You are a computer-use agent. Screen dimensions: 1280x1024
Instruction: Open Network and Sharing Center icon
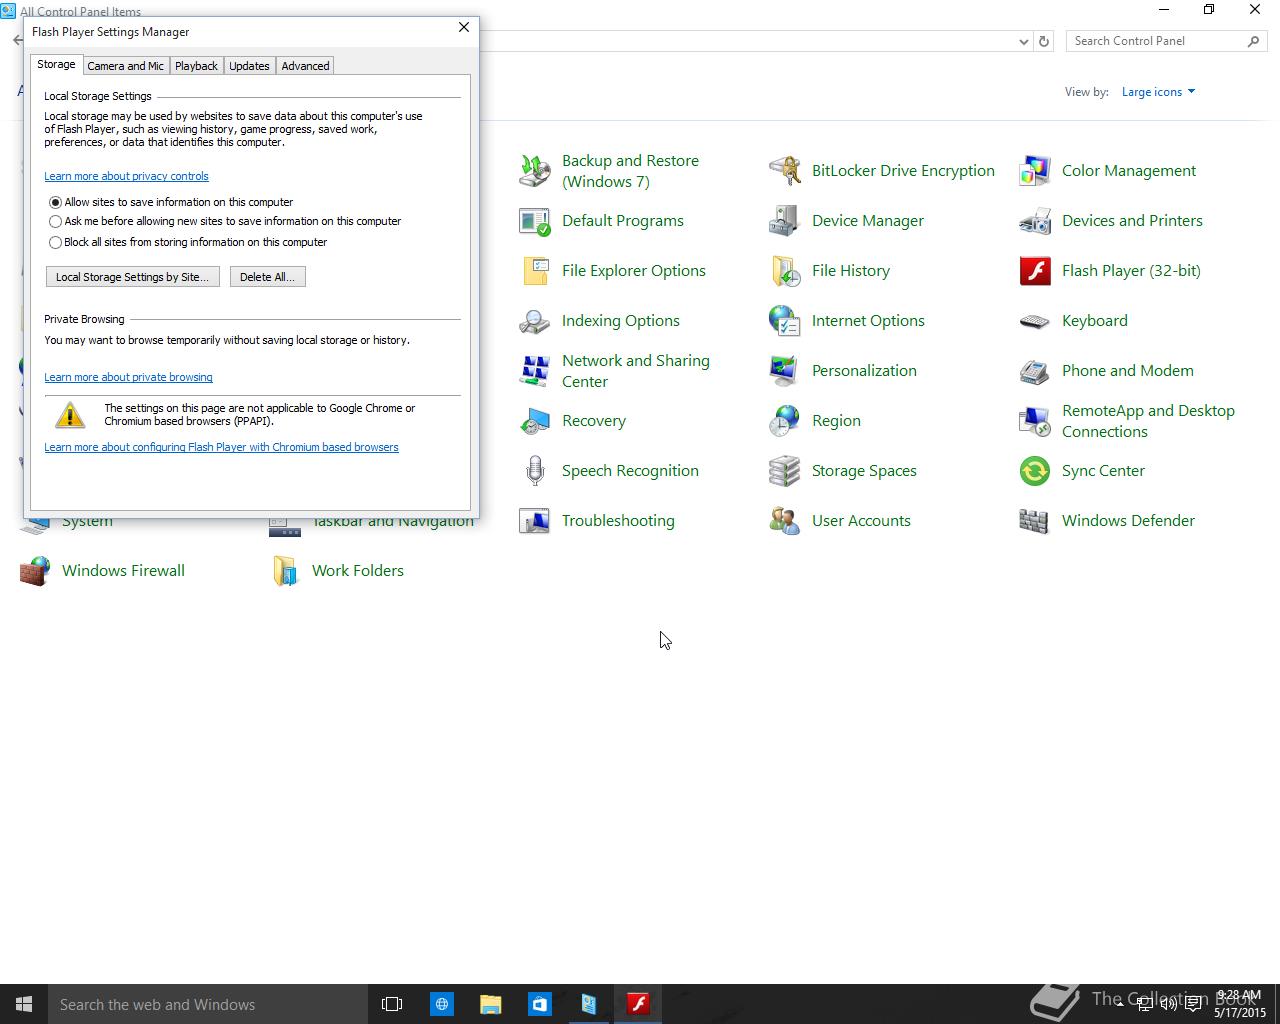(535, 371)
